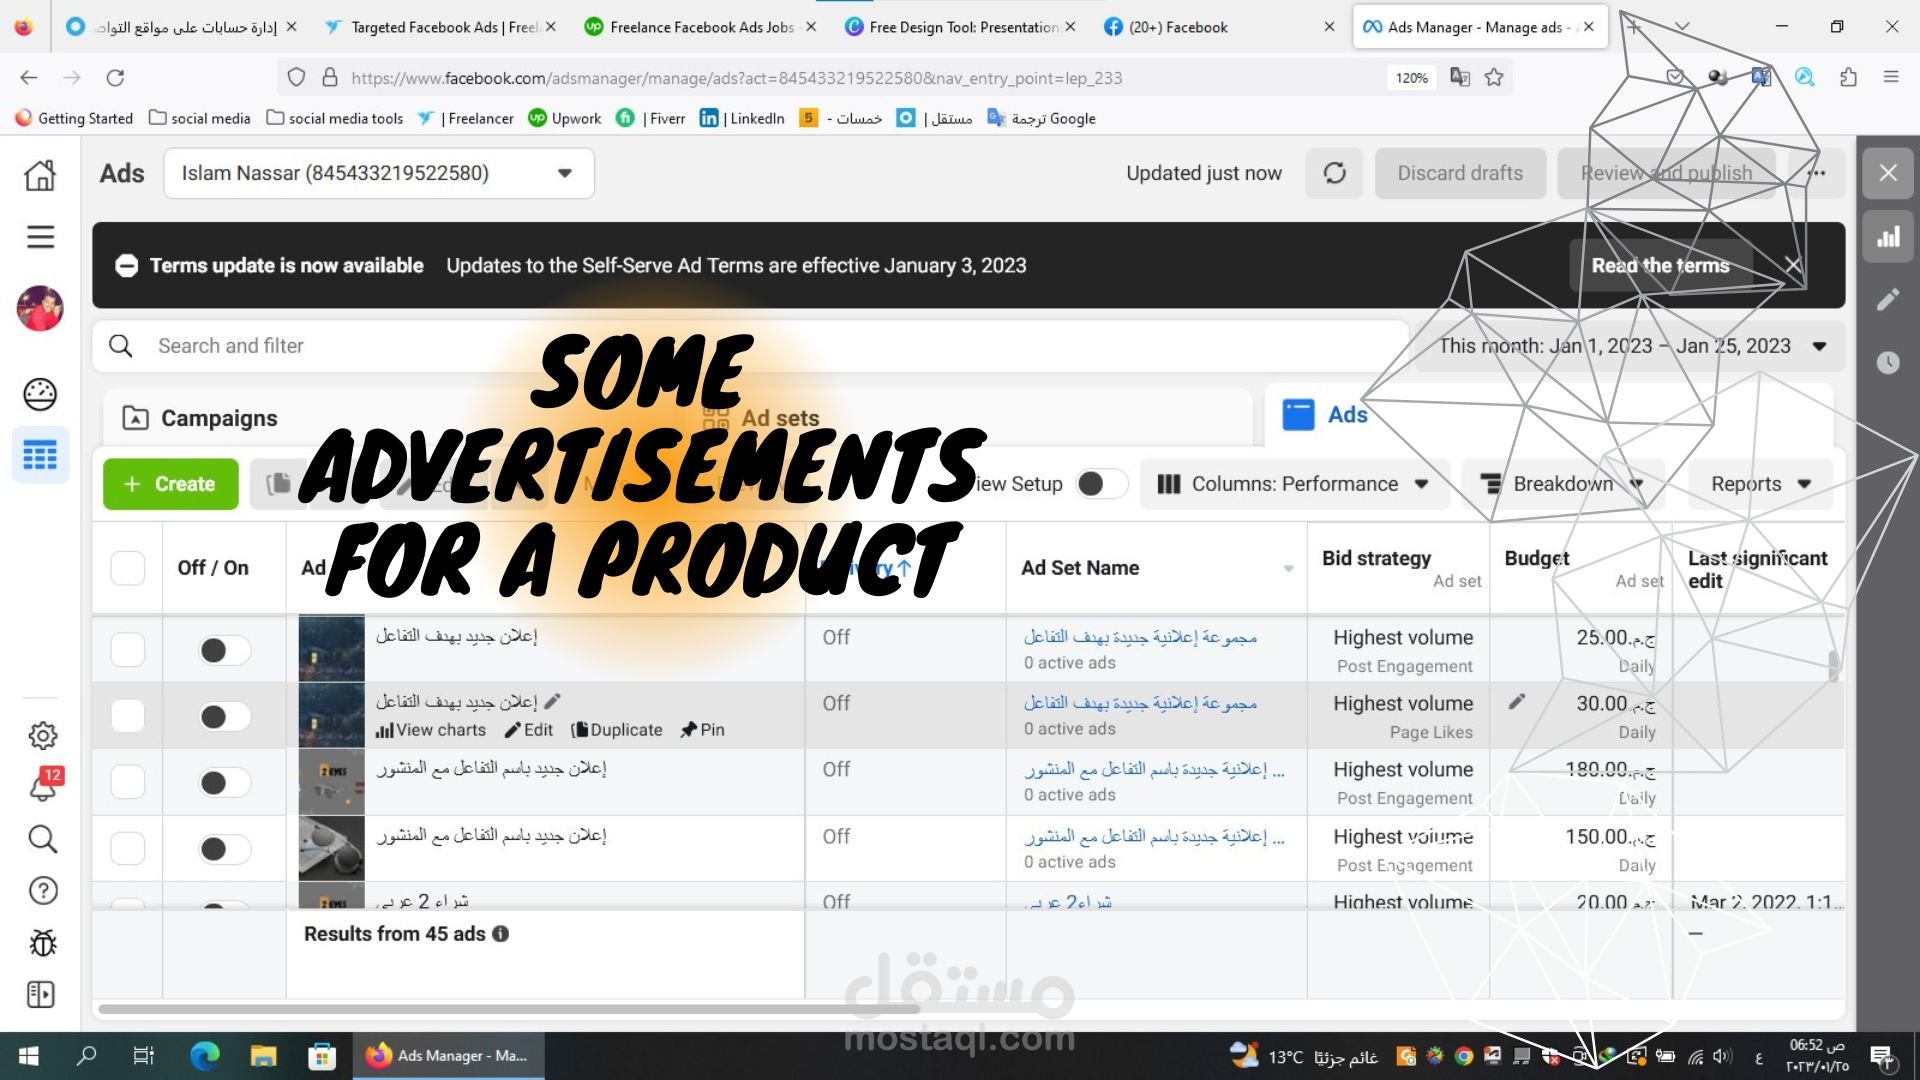Expand the Columns: Performance dropdown
This screenshot has width=1920, height=1080.
tap(1293, 484)
